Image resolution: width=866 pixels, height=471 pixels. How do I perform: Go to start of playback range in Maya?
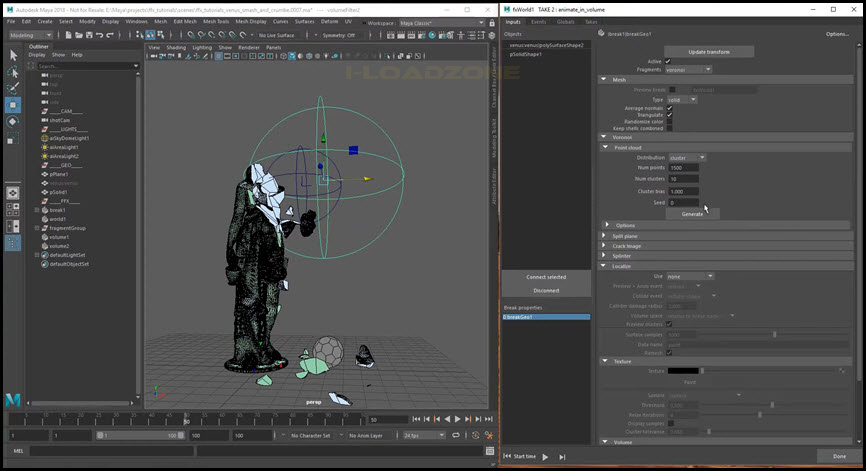pos(416,420)
